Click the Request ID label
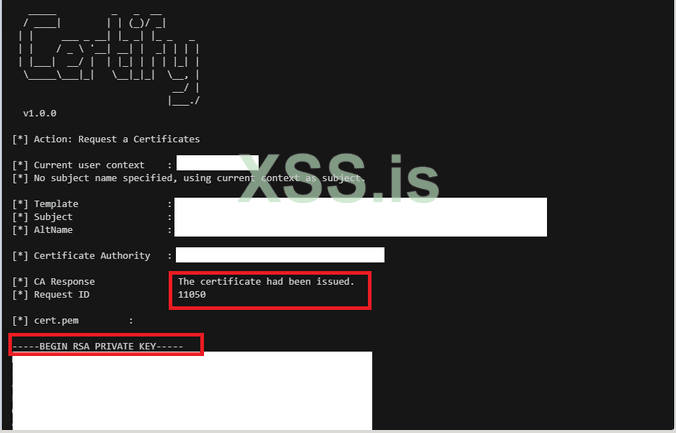The height and width of the screenshot is (433, 676). pos(62,295)
